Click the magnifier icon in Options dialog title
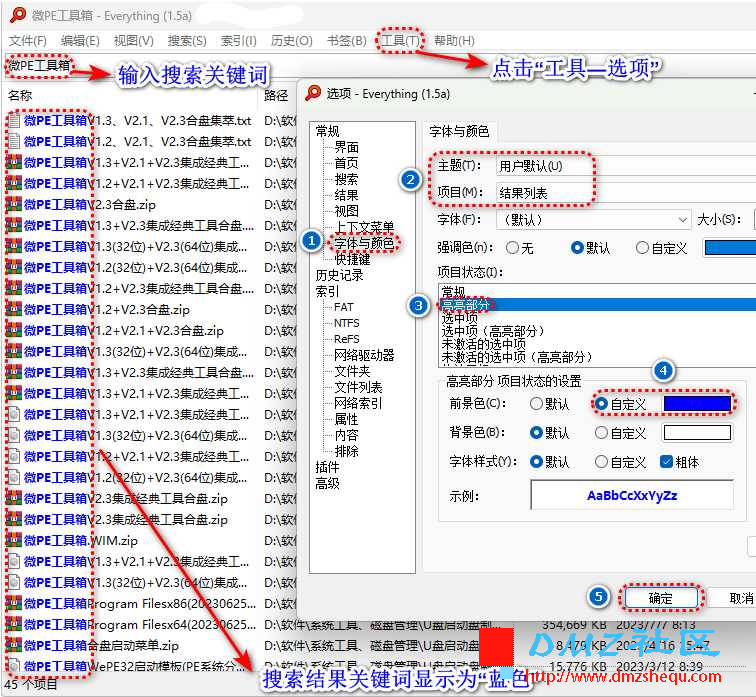 click(313, 93)
